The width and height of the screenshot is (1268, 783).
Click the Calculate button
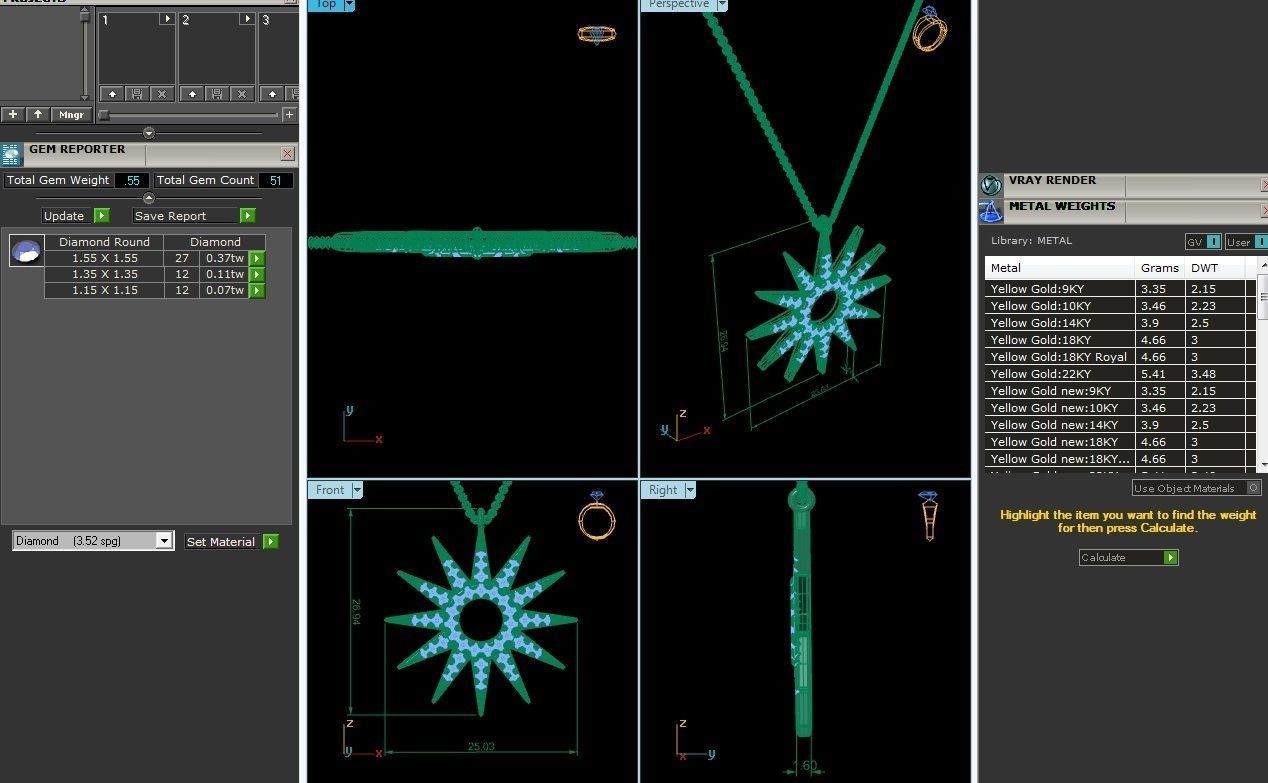(1128, 557)
